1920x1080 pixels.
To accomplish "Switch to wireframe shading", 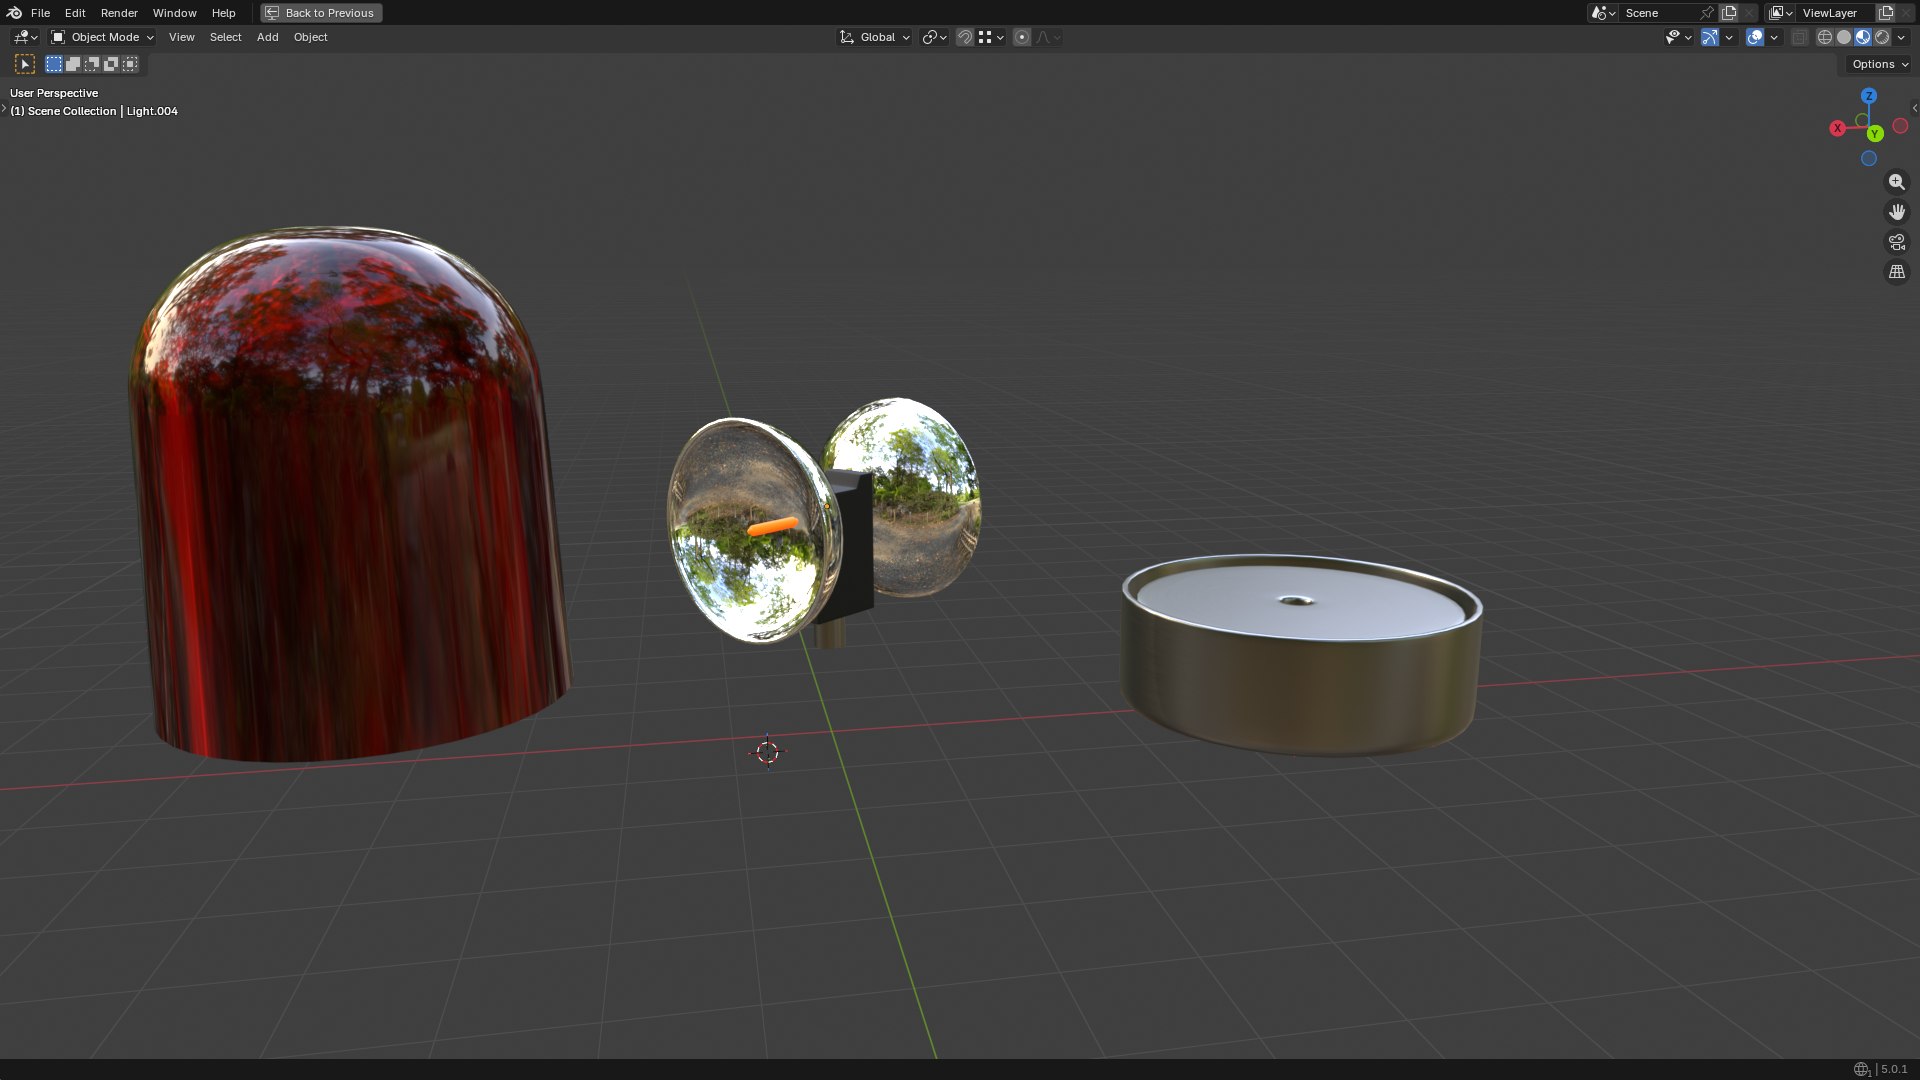I will click(1825, 37).
